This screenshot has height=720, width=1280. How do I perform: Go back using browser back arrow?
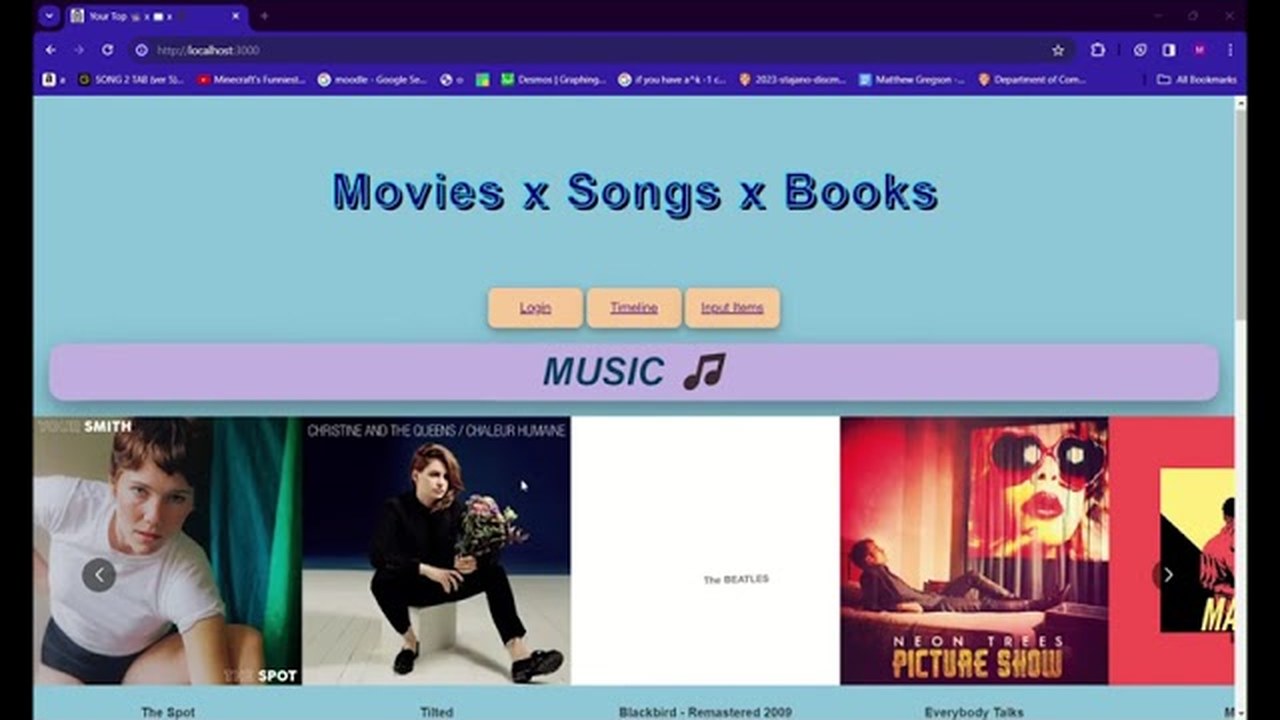(50, 50)
